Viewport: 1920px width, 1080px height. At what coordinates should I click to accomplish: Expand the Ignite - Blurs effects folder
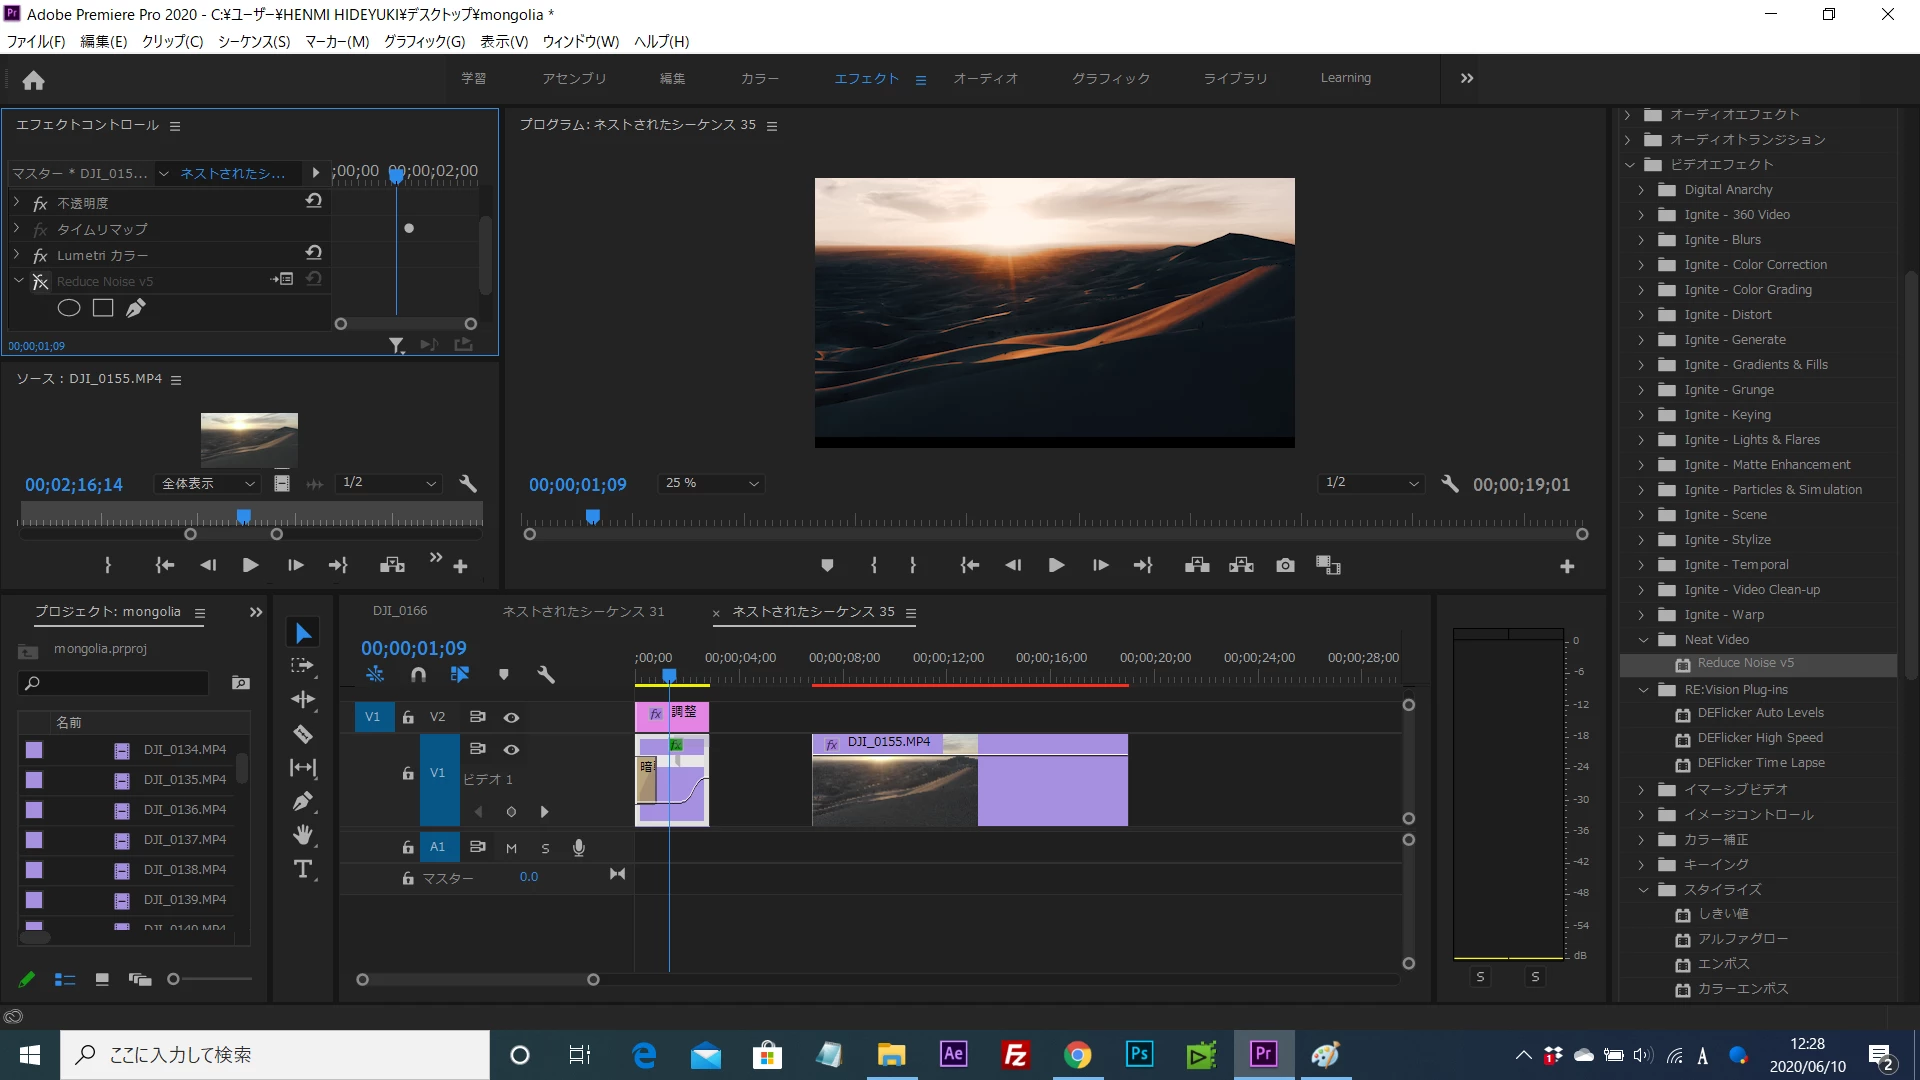(1641, 240)
